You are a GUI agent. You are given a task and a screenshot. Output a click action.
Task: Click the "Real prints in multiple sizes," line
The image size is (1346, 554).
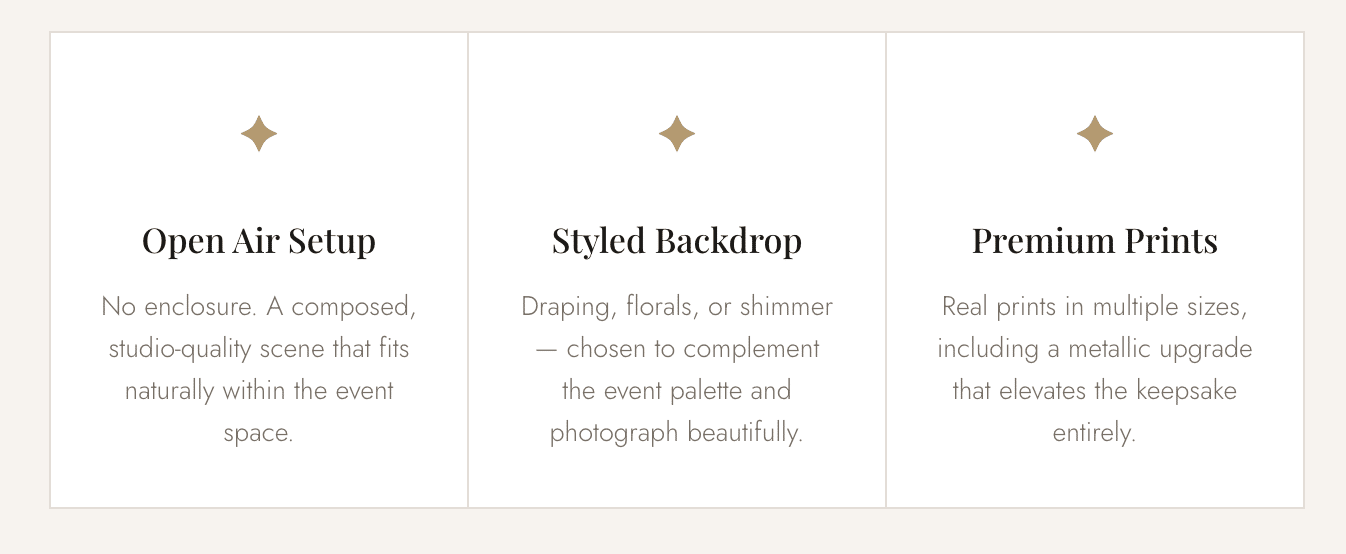click(1095, 307)
